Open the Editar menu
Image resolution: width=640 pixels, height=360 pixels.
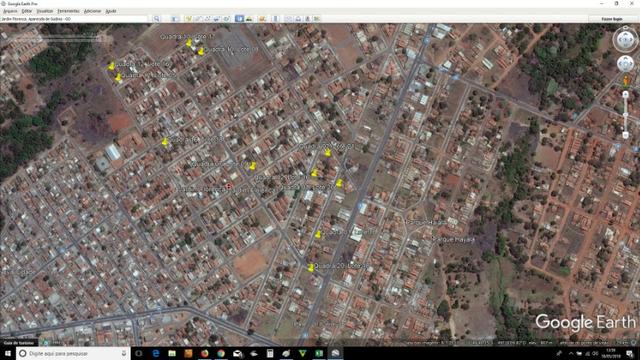click(x=27, y=11)
